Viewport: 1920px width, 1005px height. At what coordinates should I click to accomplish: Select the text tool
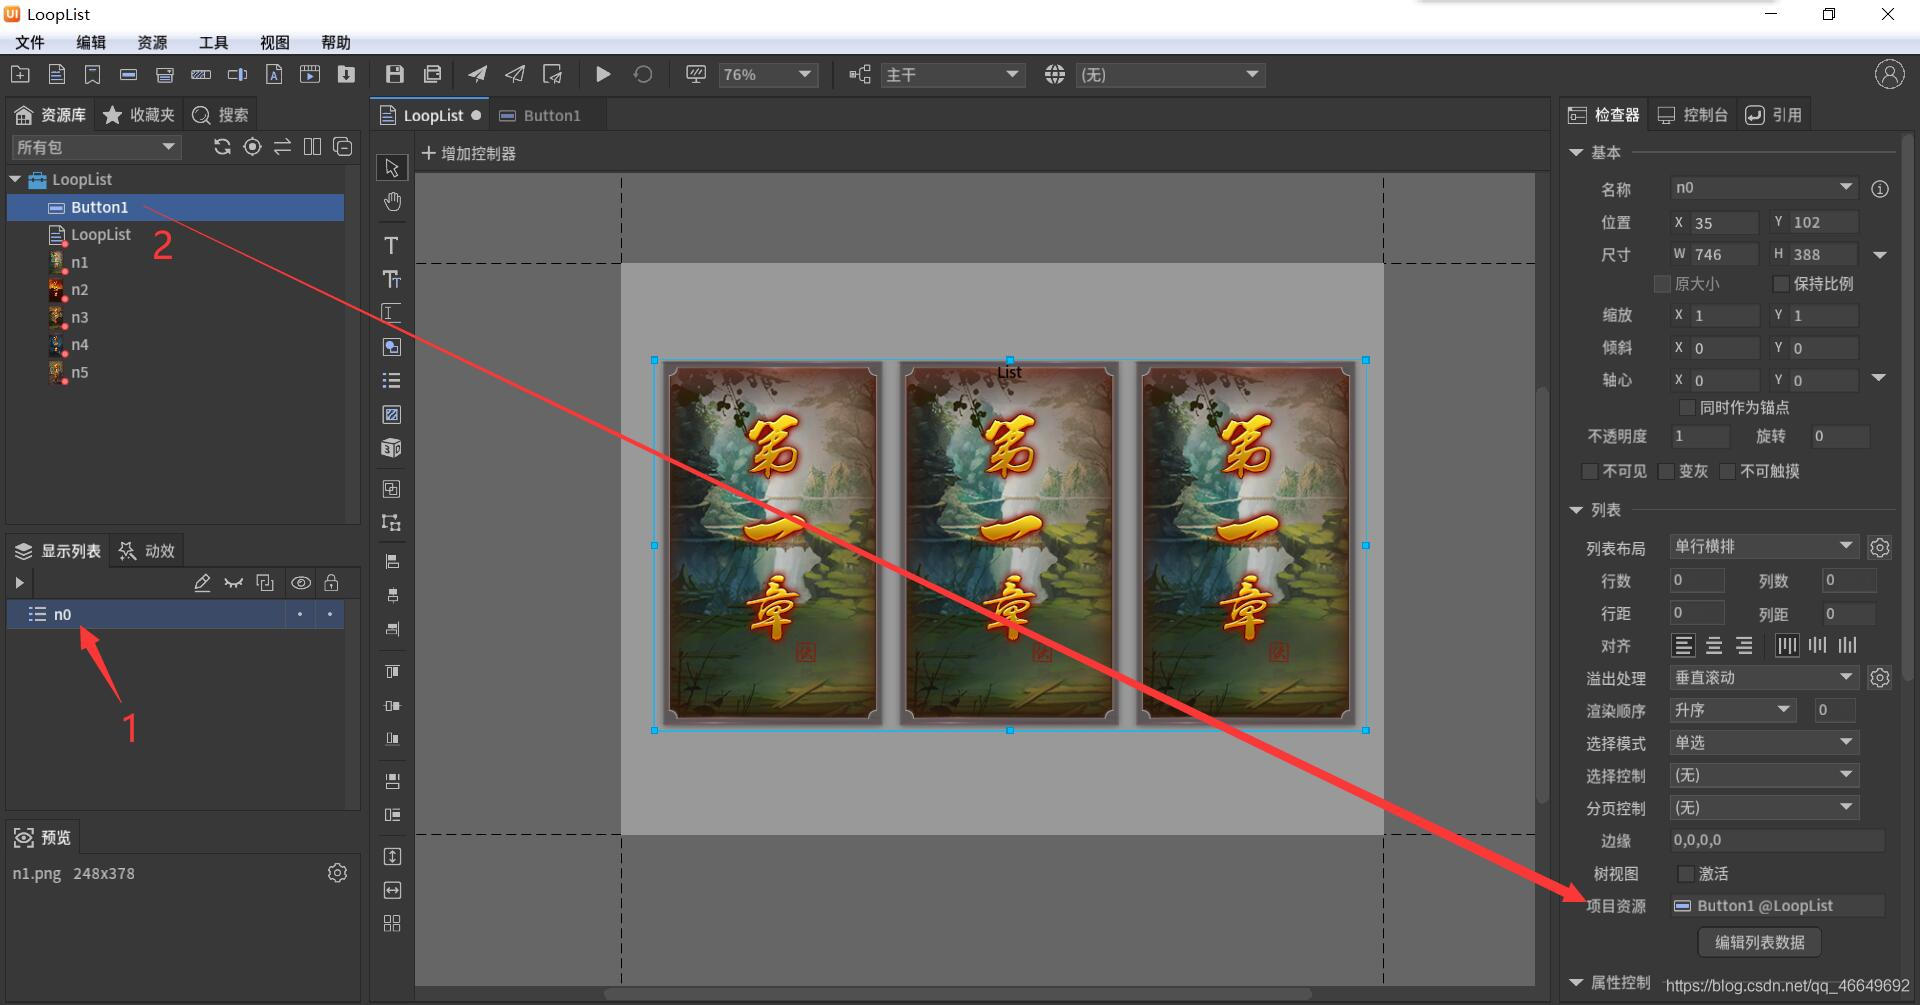tap(392, 246)
